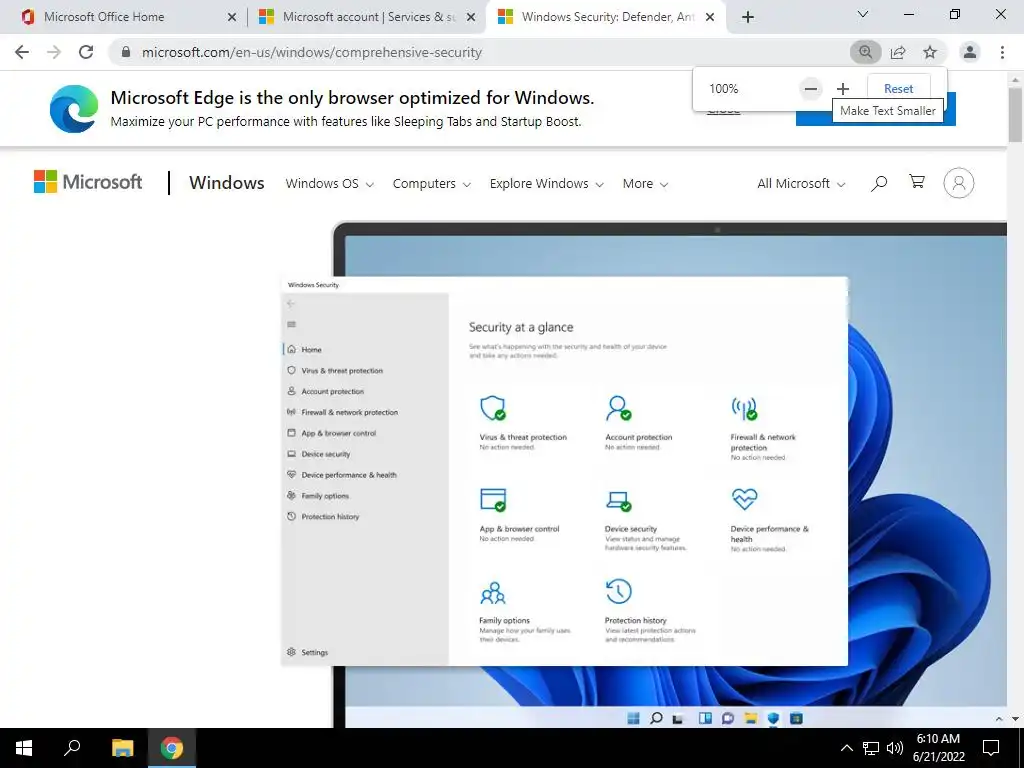The image size is (1024, 768).
Task: Reset the zoom level to default
Action: [x=898, y=89]
